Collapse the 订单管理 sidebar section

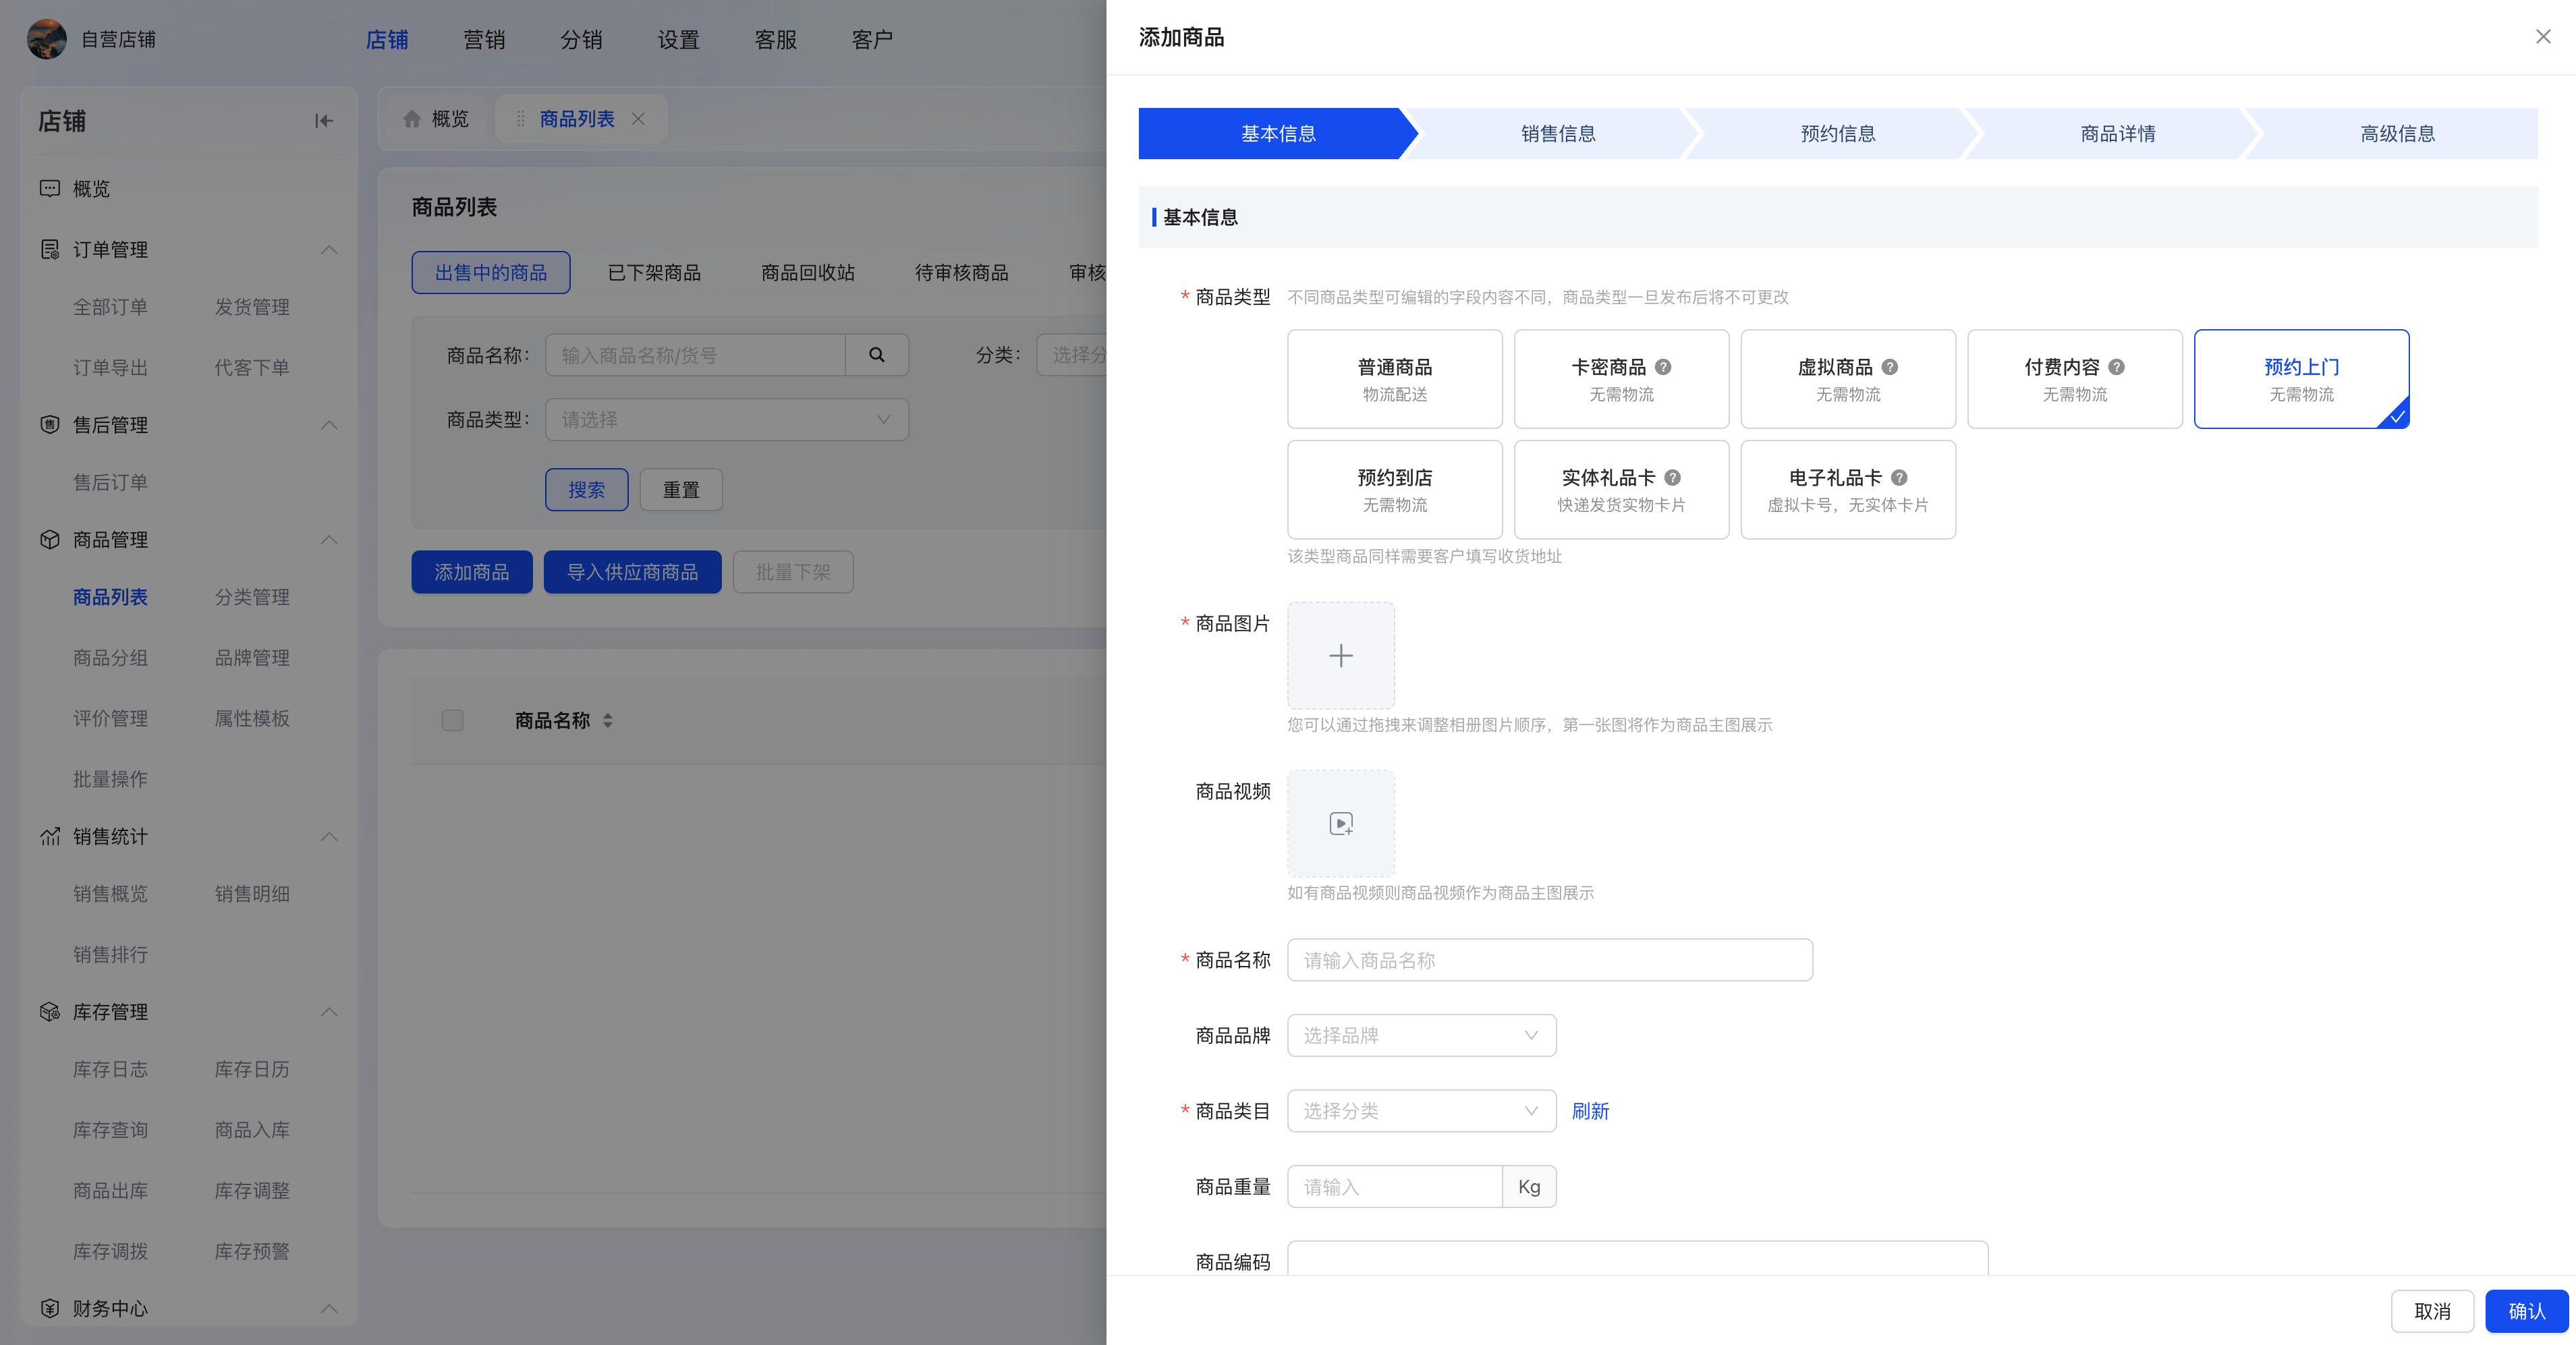point(329,249)
